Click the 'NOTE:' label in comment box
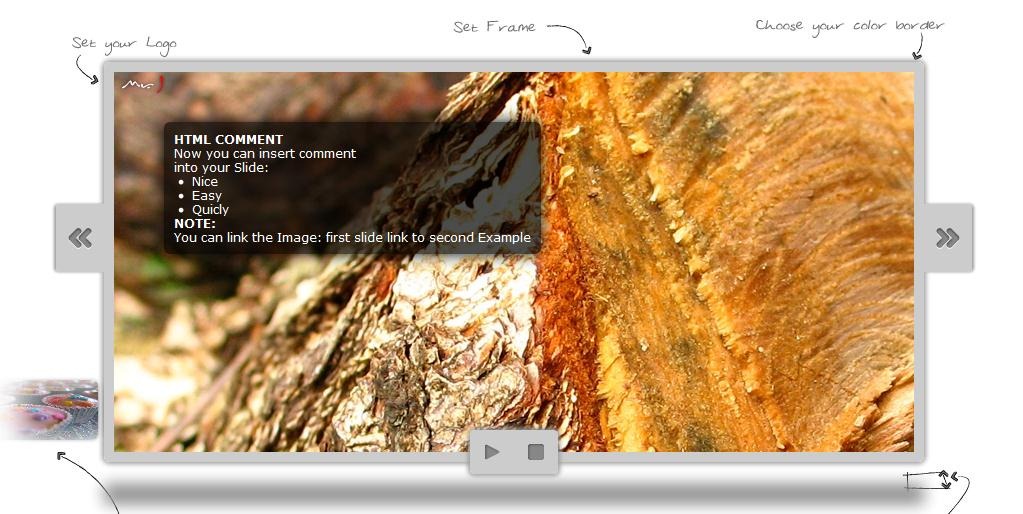Screen dimensions: 1023x514 point(194,223)
